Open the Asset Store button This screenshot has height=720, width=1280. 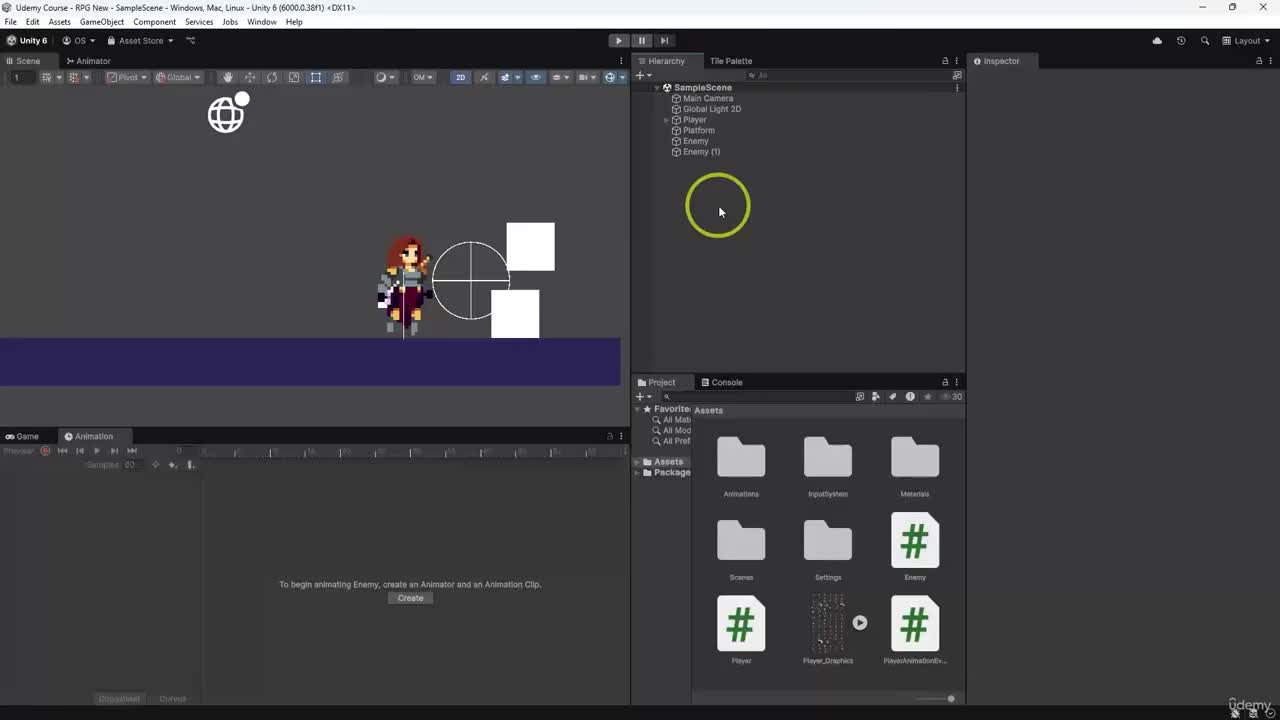pyautogui.click(x=140, y=41)
